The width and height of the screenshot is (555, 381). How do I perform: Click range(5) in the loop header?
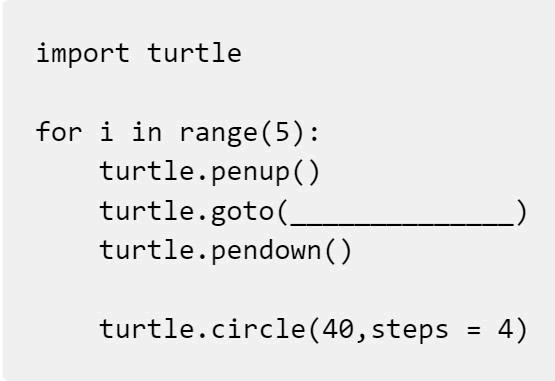coord(242,133)
